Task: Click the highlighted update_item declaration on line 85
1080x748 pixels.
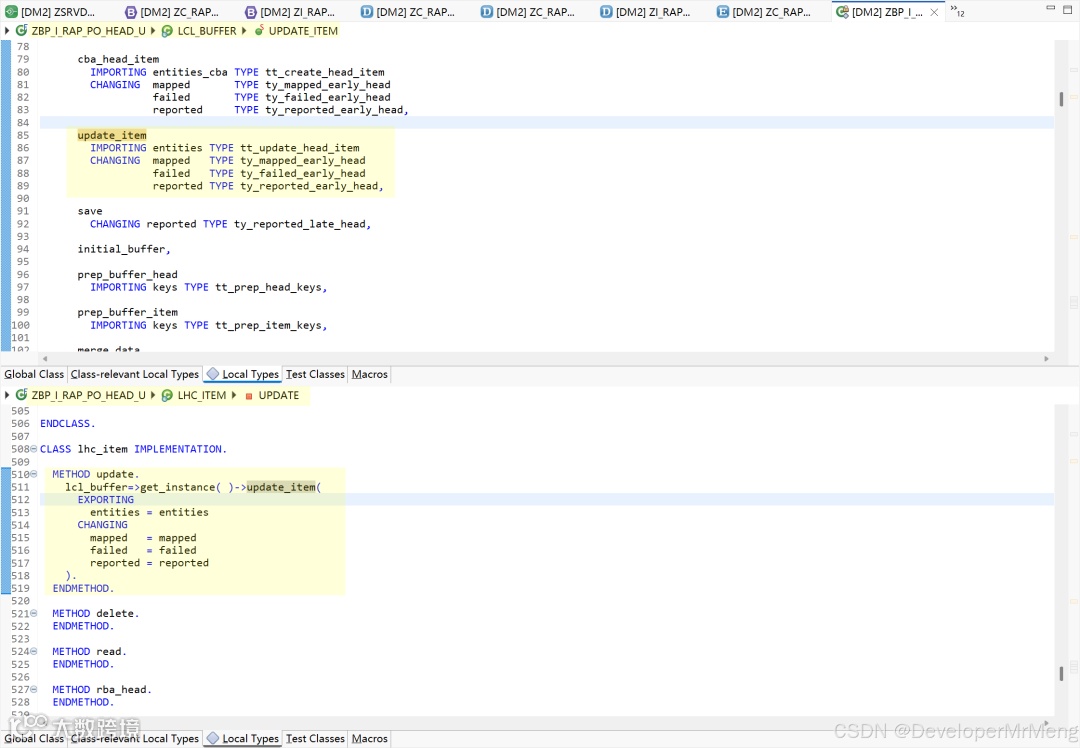Action: click(x=112, y=136)
